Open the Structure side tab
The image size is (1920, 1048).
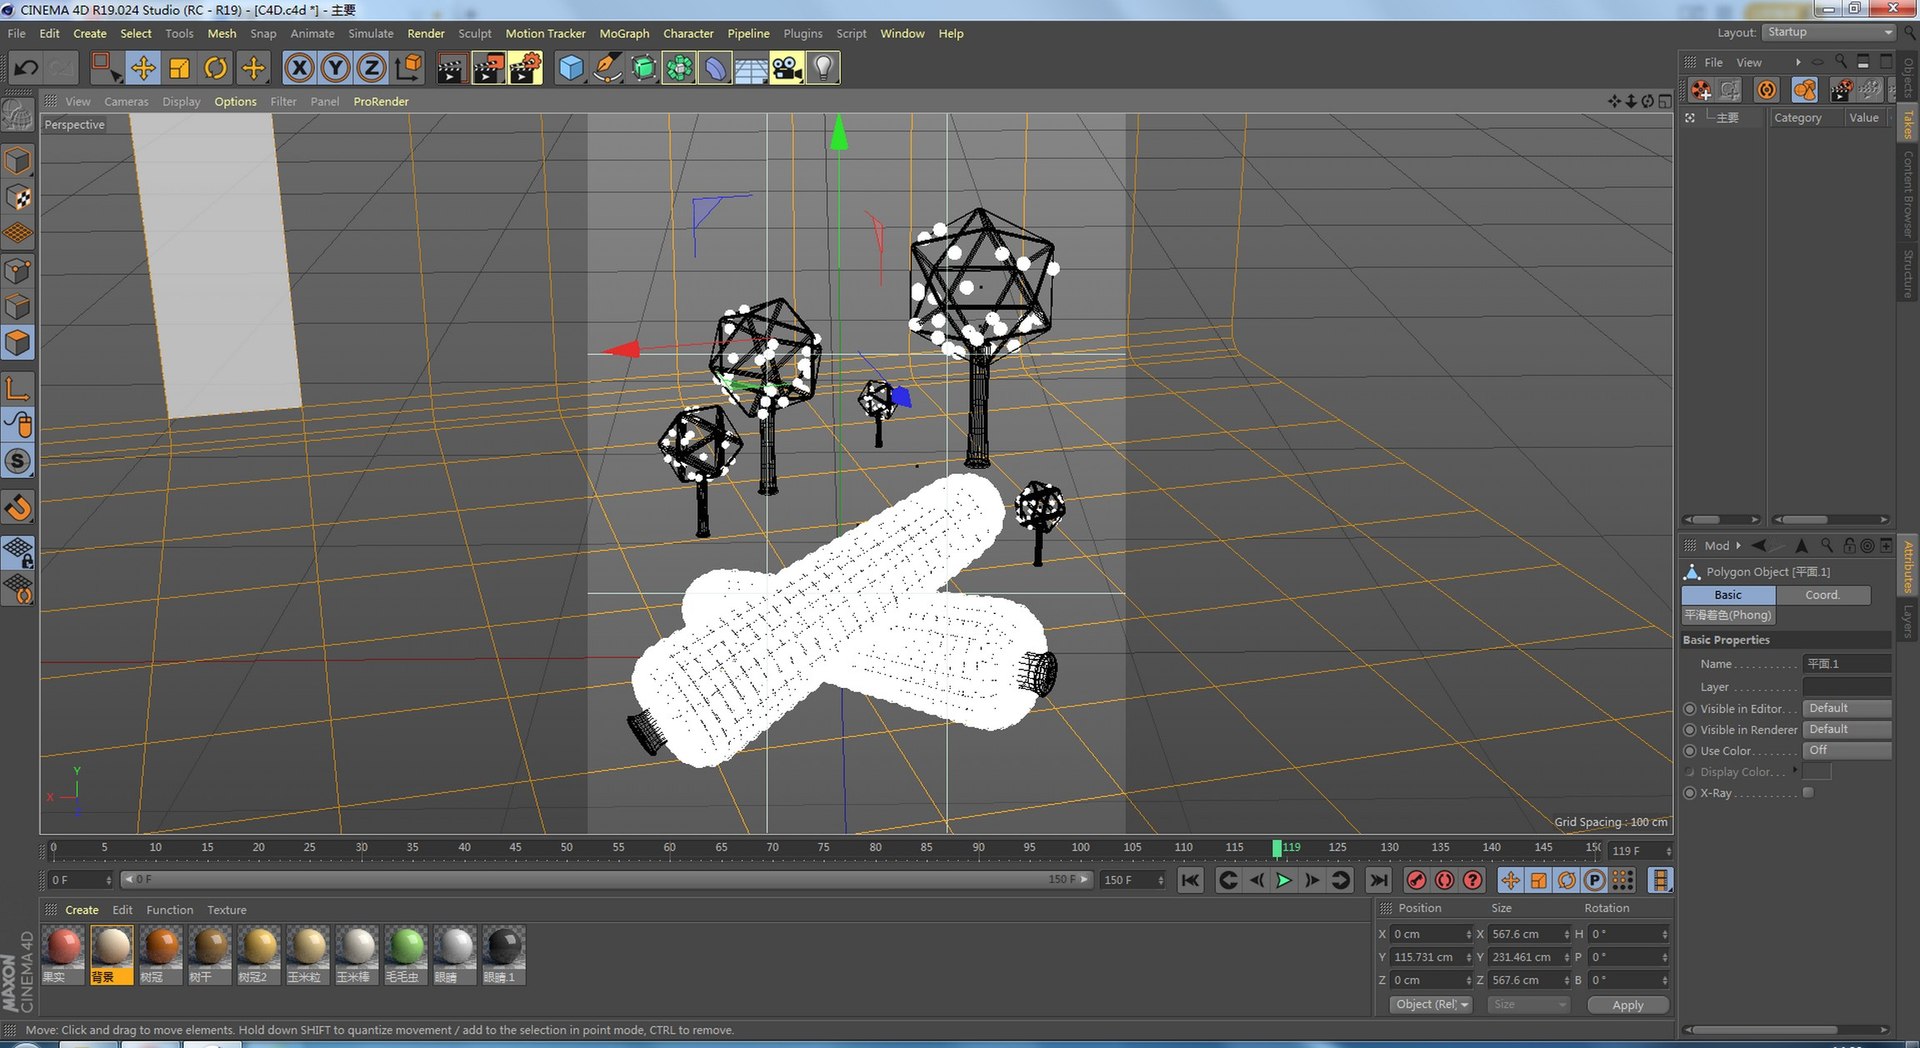[1908, 273]
